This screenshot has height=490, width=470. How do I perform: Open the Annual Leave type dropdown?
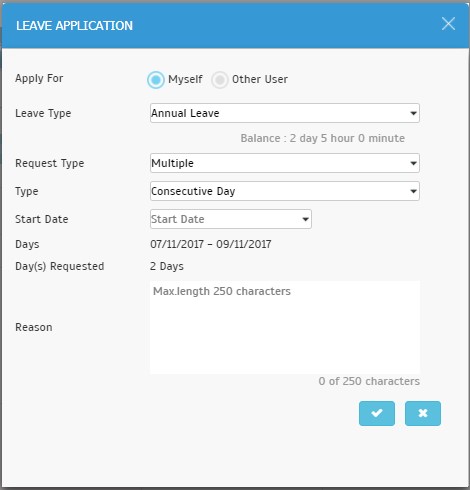click(285, 113)
